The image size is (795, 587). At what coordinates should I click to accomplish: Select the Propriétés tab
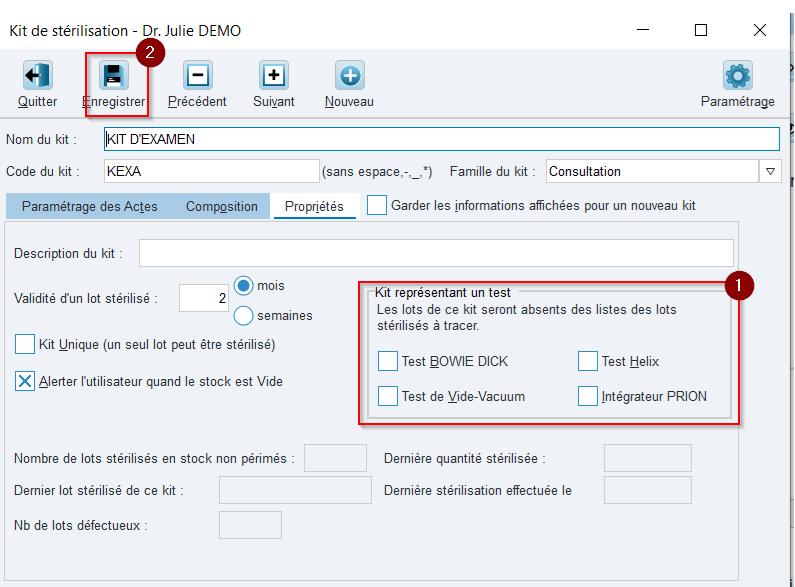[x=314, y=206]
